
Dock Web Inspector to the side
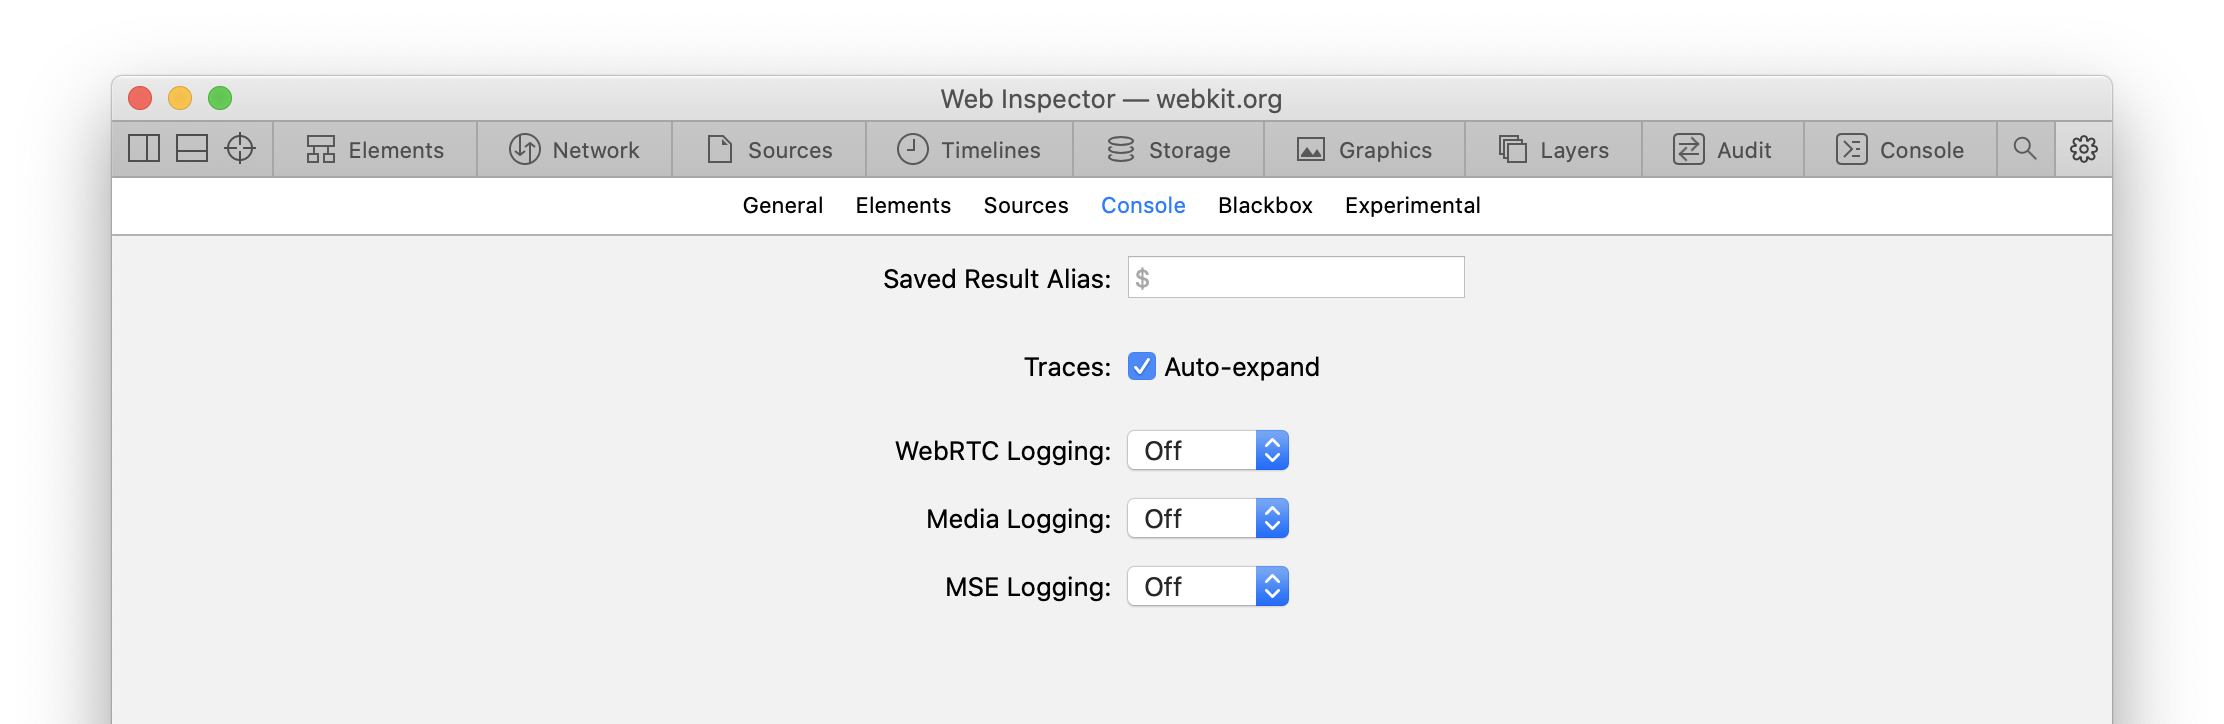144,149
